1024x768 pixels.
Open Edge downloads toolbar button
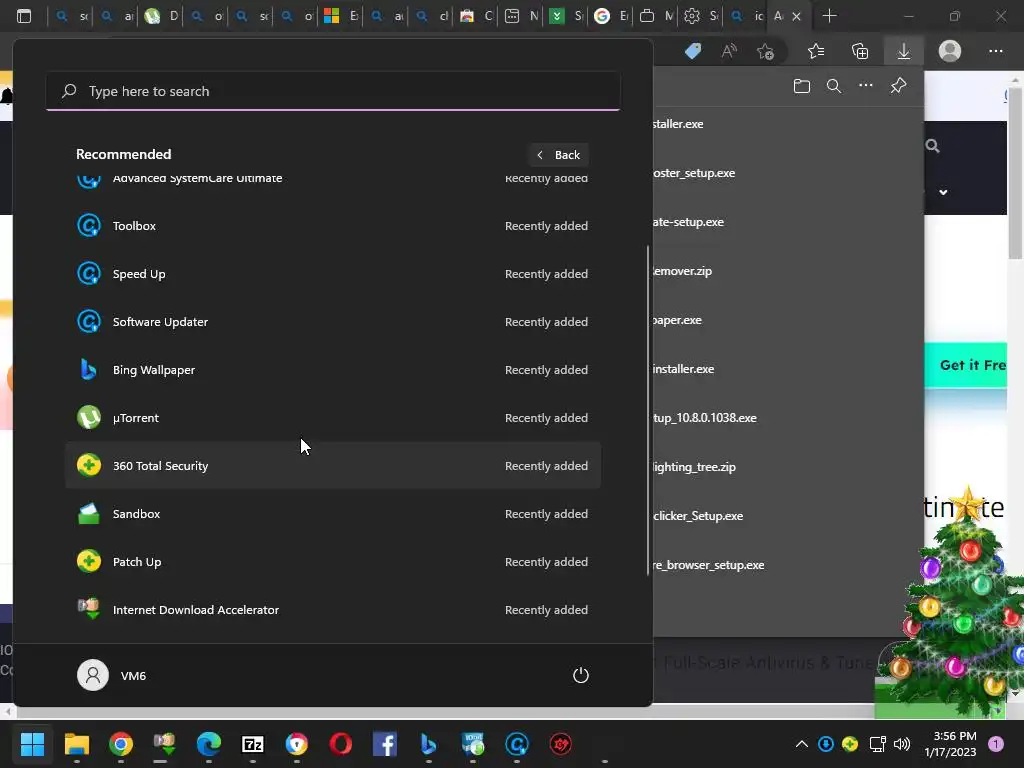[904, 51]
